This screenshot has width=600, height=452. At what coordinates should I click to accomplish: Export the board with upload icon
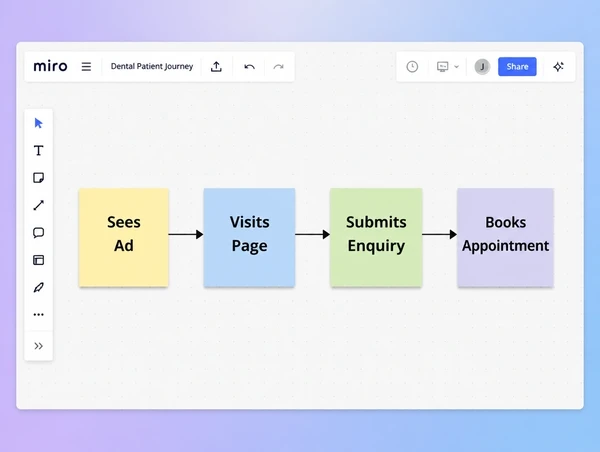216,67
